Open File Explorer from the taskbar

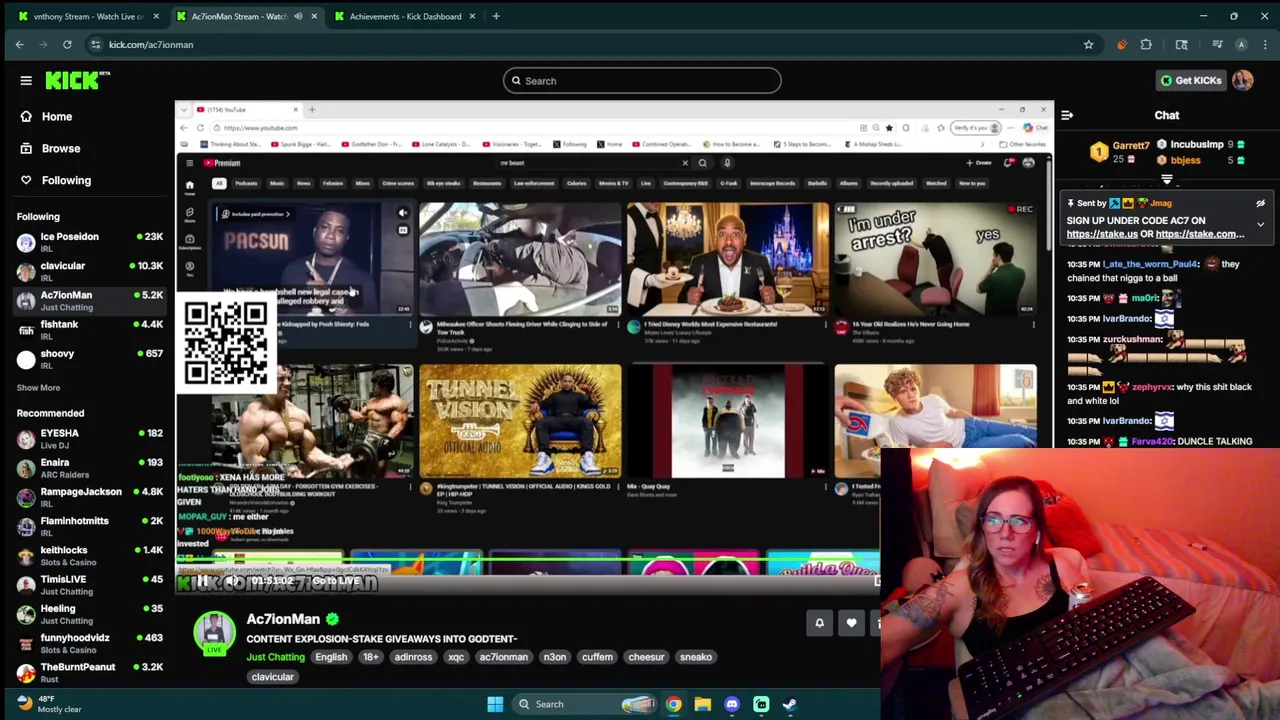(x=702, y=704)
